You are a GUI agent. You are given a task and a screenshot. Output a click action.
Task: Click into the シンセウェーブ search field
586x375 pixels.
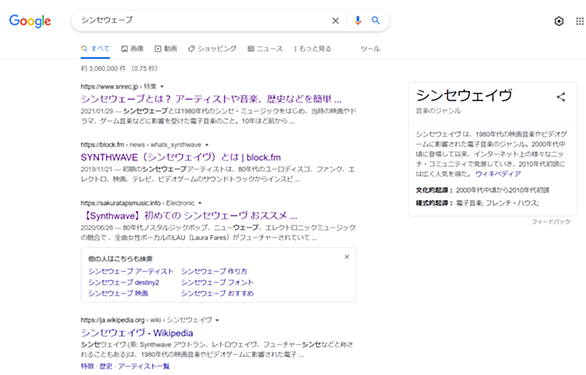[x=202, y=21]
